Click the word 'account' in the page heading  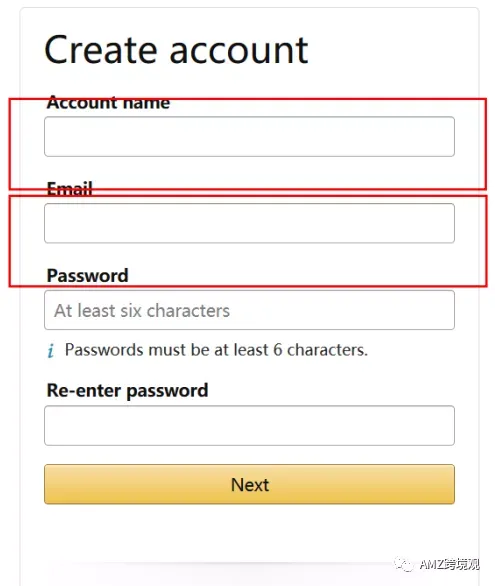point(239,50)
